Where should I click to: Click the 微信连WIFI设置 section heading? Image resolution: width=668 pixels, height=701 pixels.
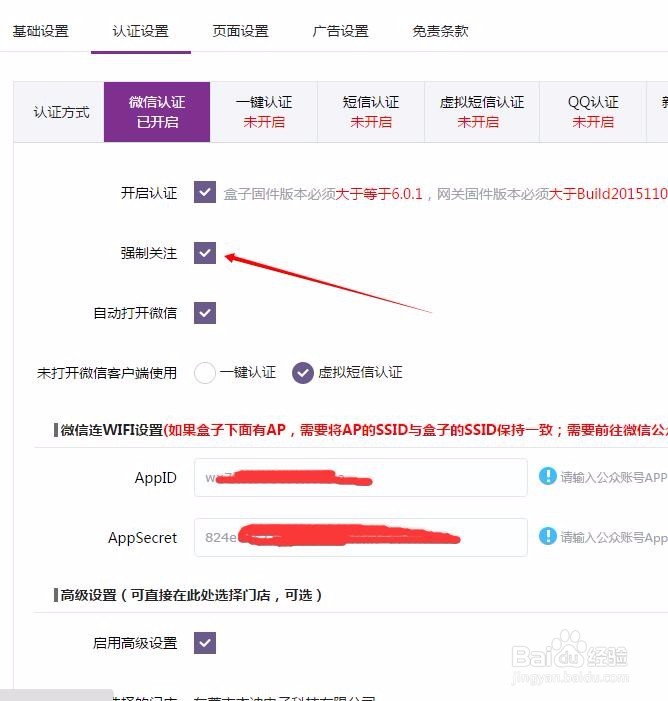[112, 430]
